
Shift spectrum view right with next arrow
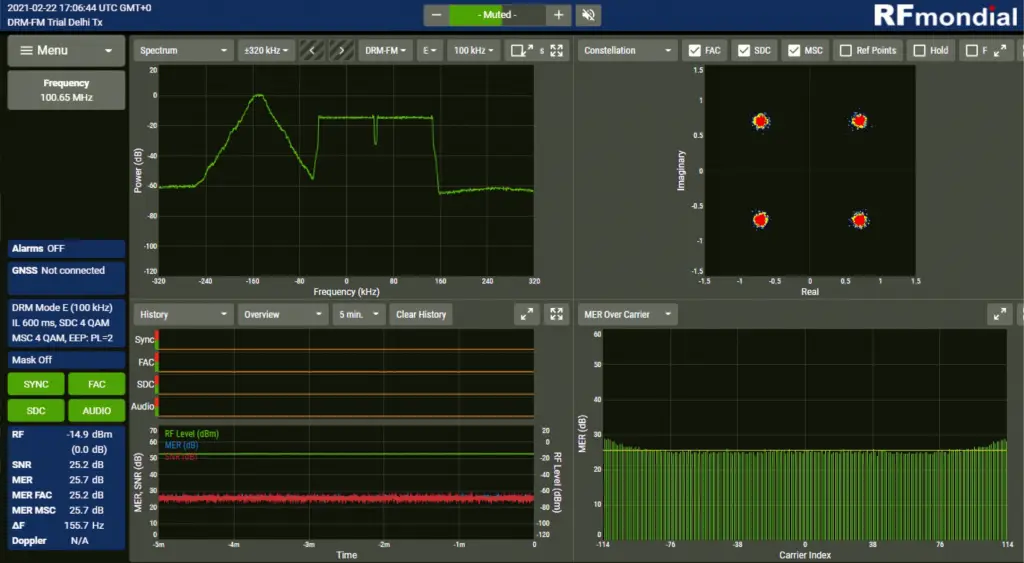(x=342, y=50)
